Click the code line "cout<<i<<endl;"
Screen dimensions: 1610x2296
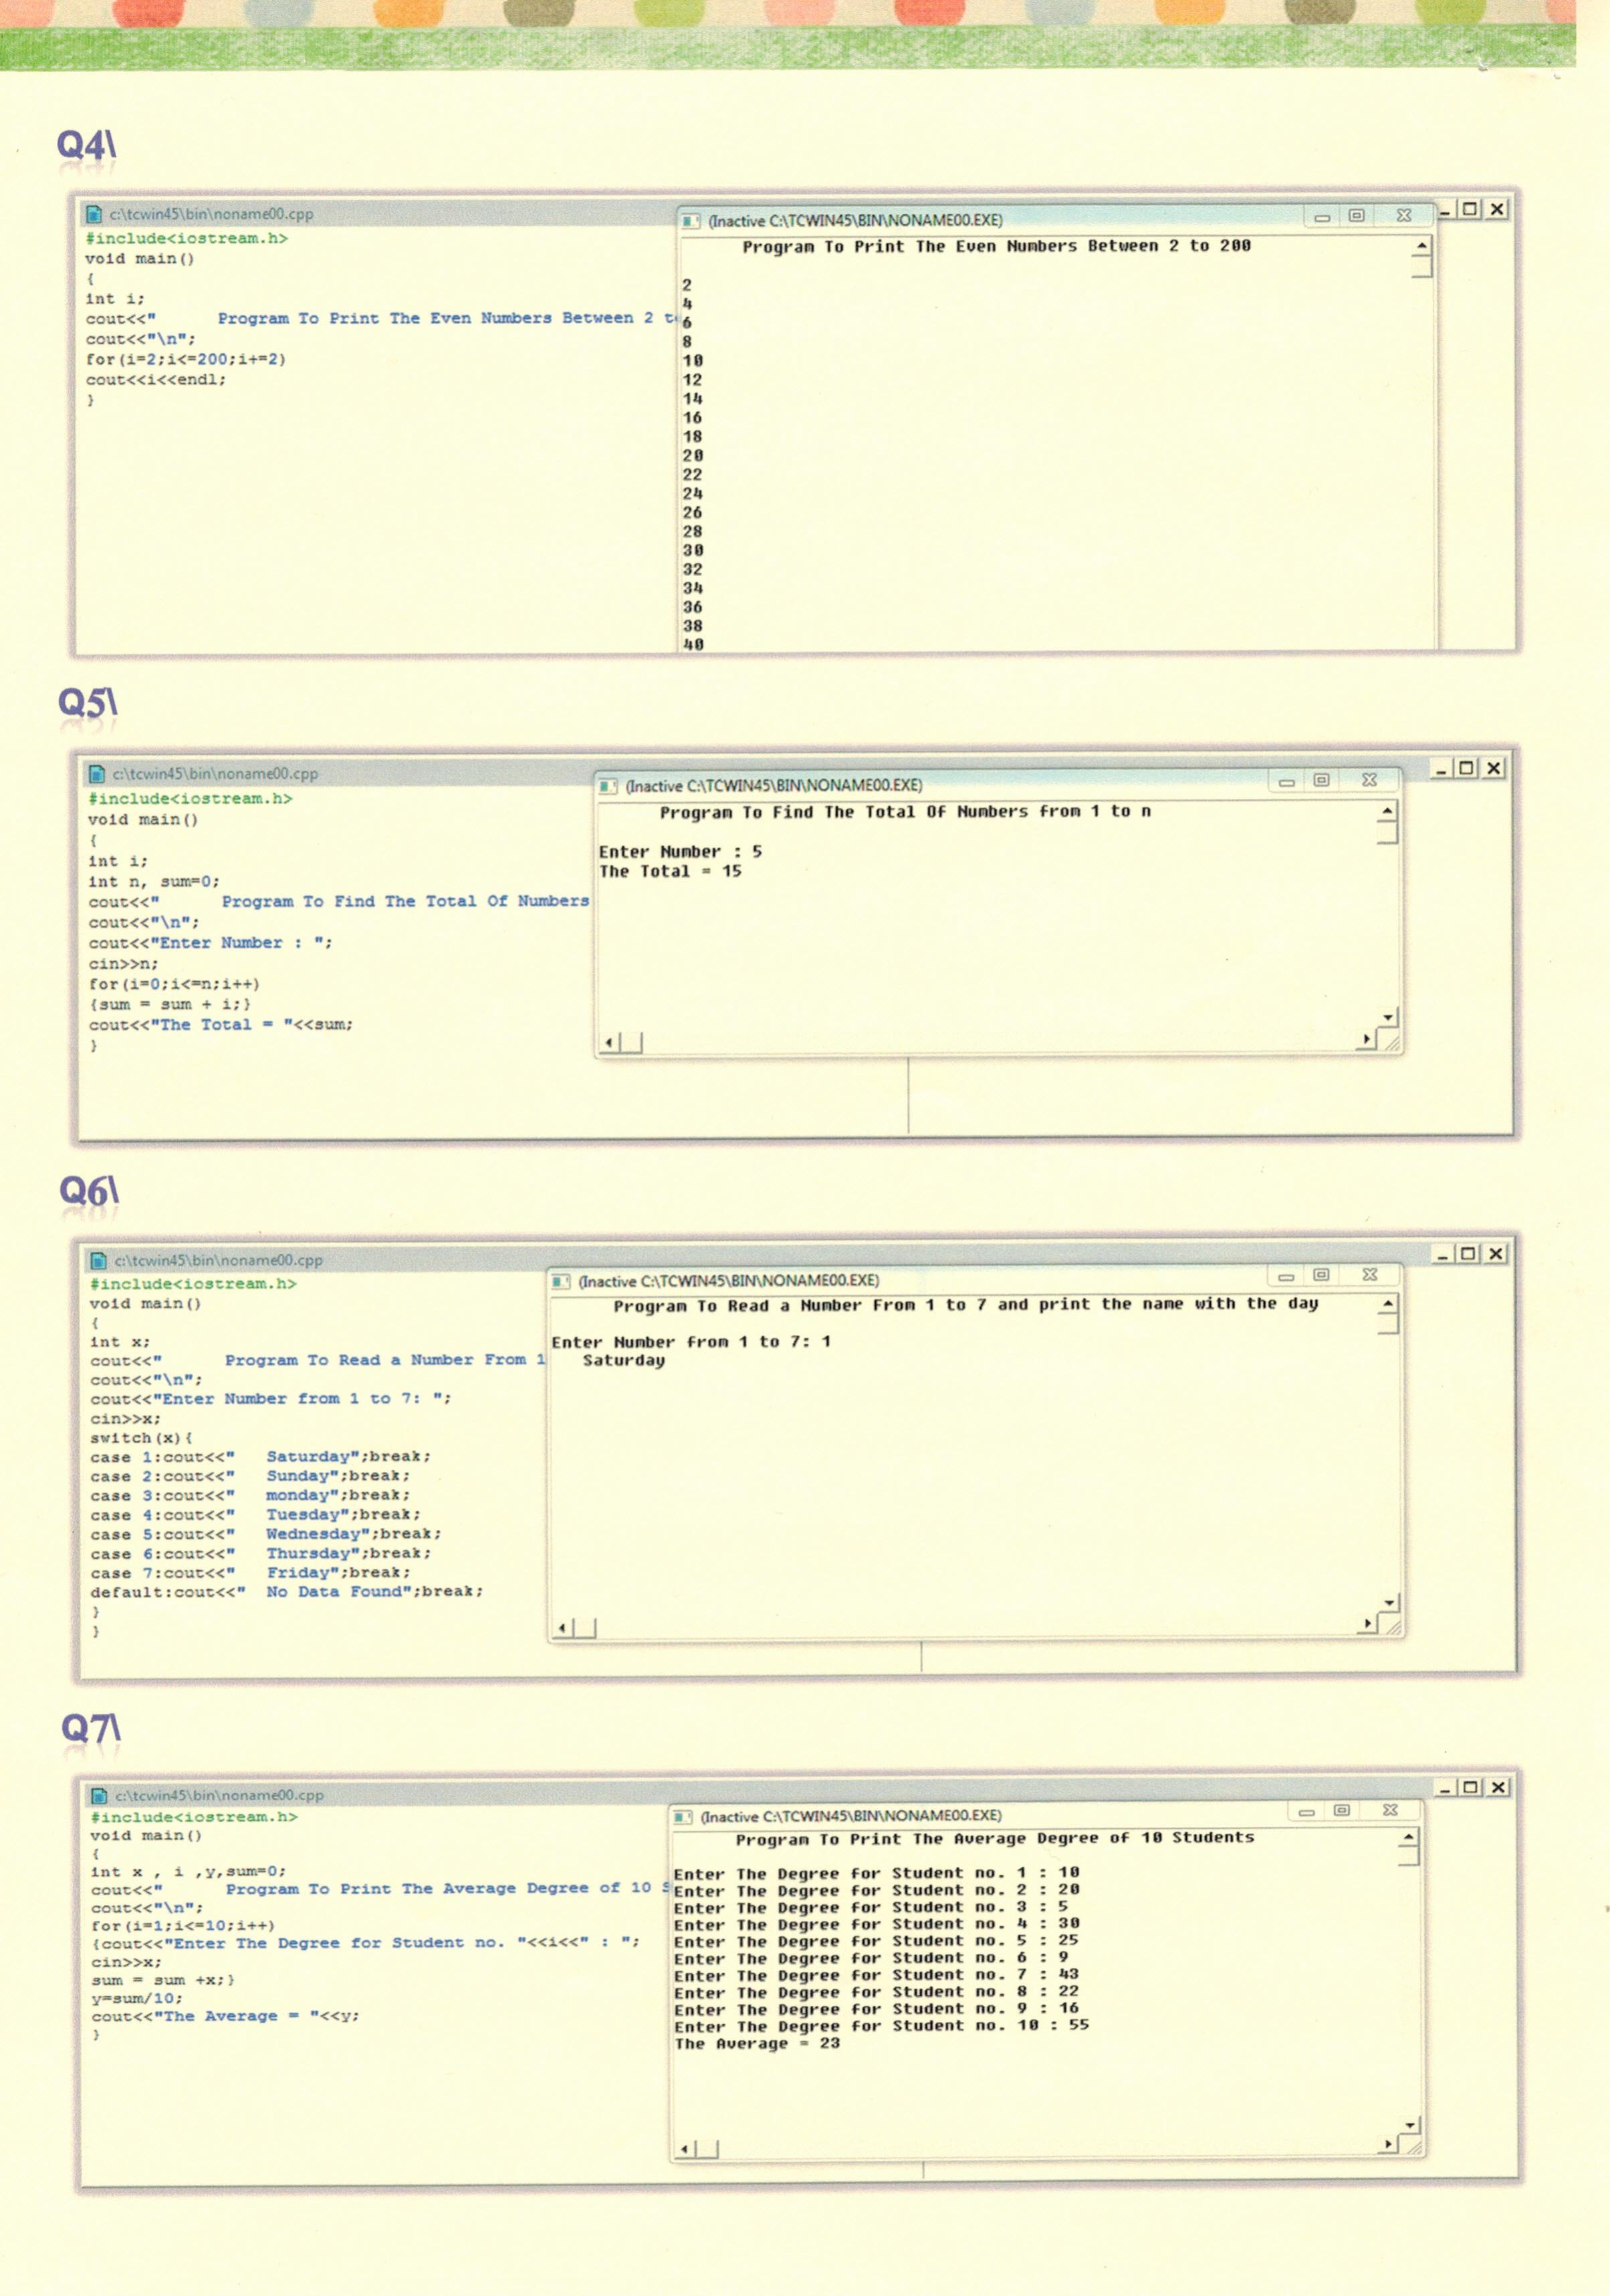pyautogui.click(x=156, y=380)
